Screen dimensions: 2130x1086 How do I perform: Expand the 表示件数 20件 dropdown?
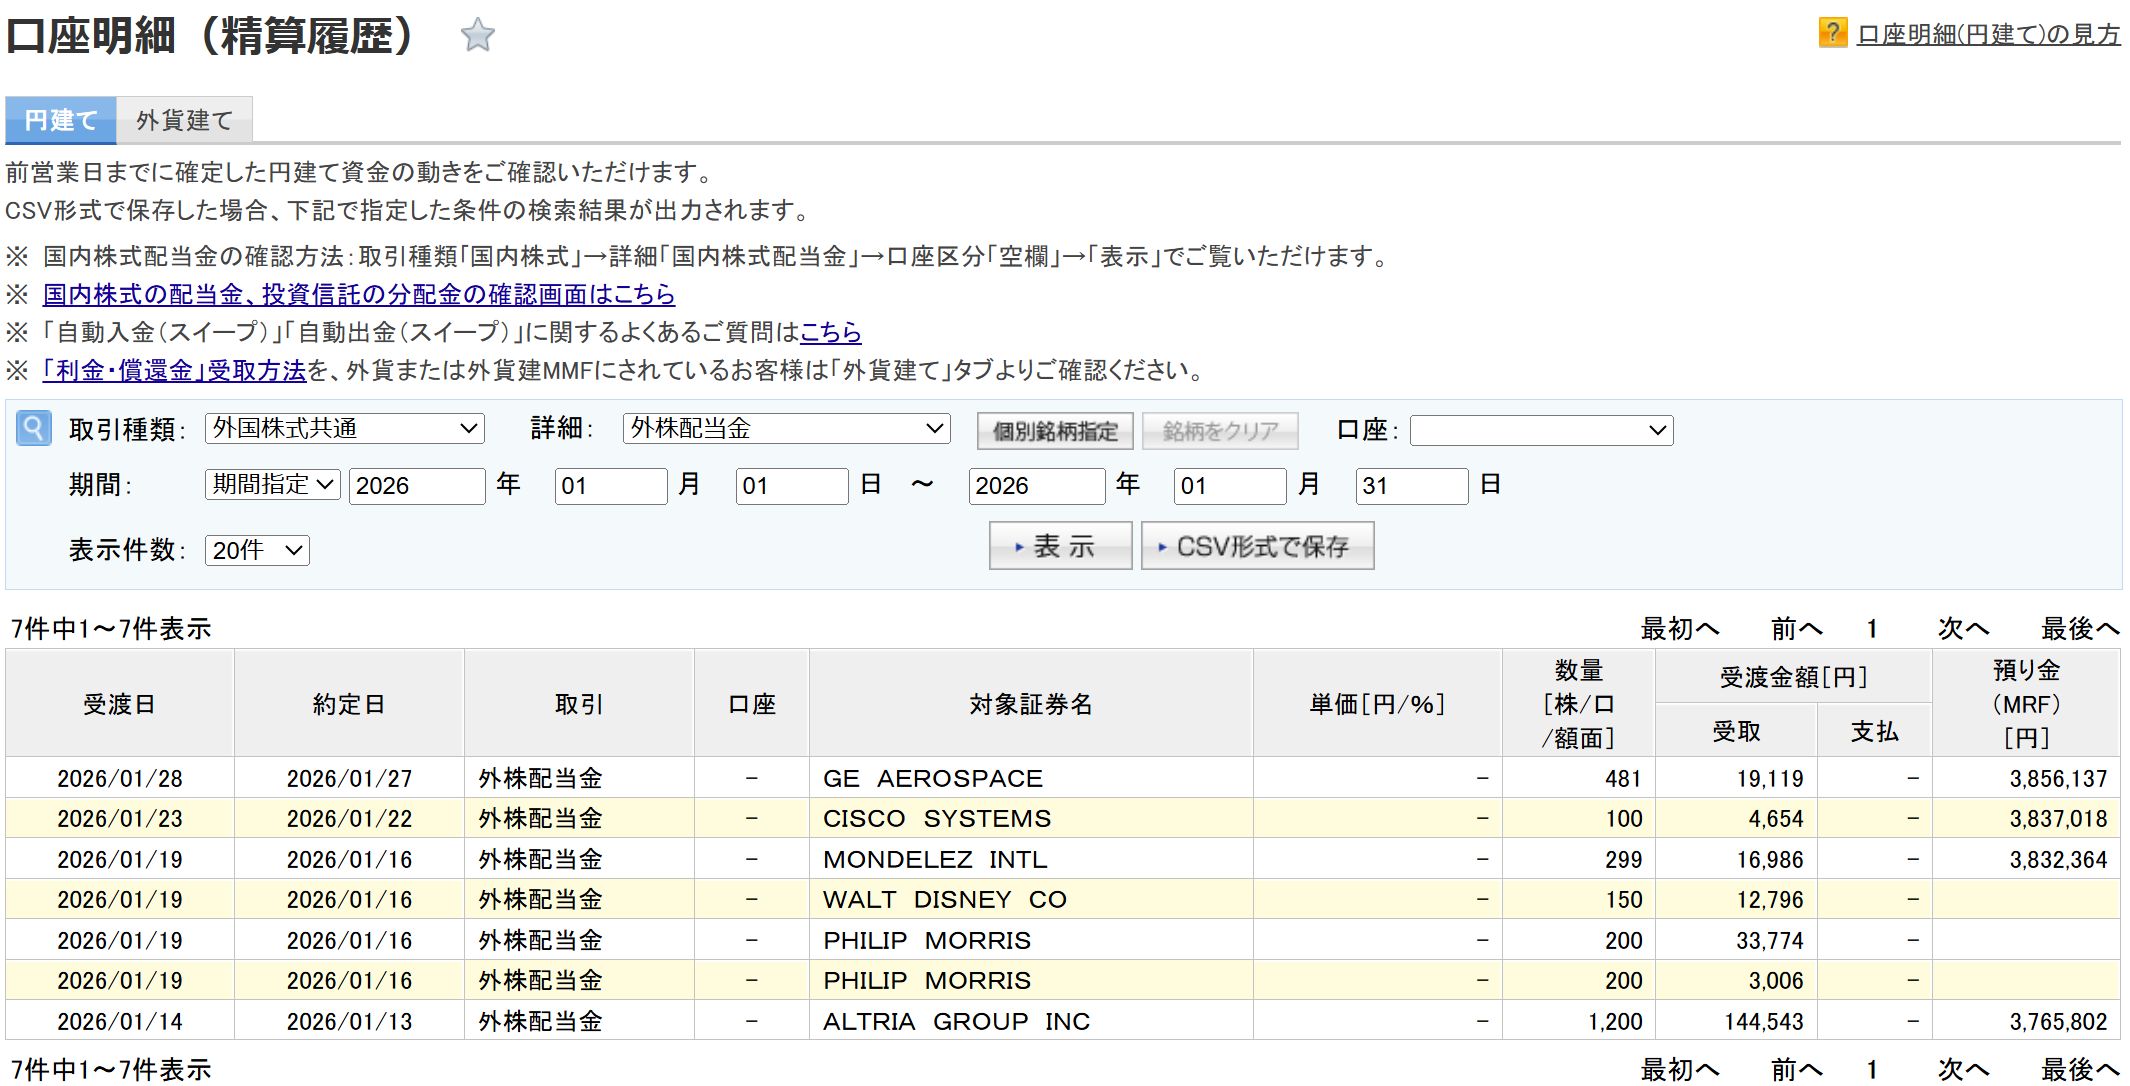[257, 550]
